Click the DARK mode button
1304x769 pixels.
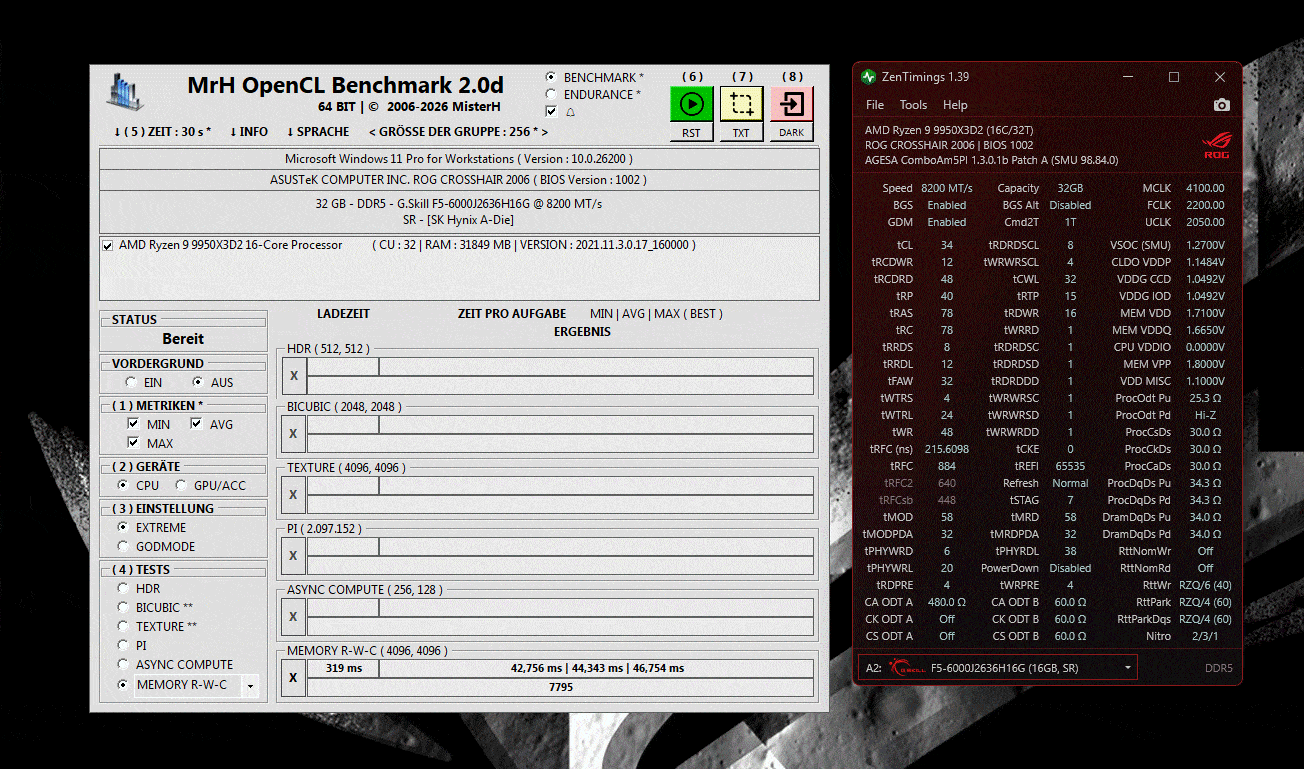click(x=791, y=132)
